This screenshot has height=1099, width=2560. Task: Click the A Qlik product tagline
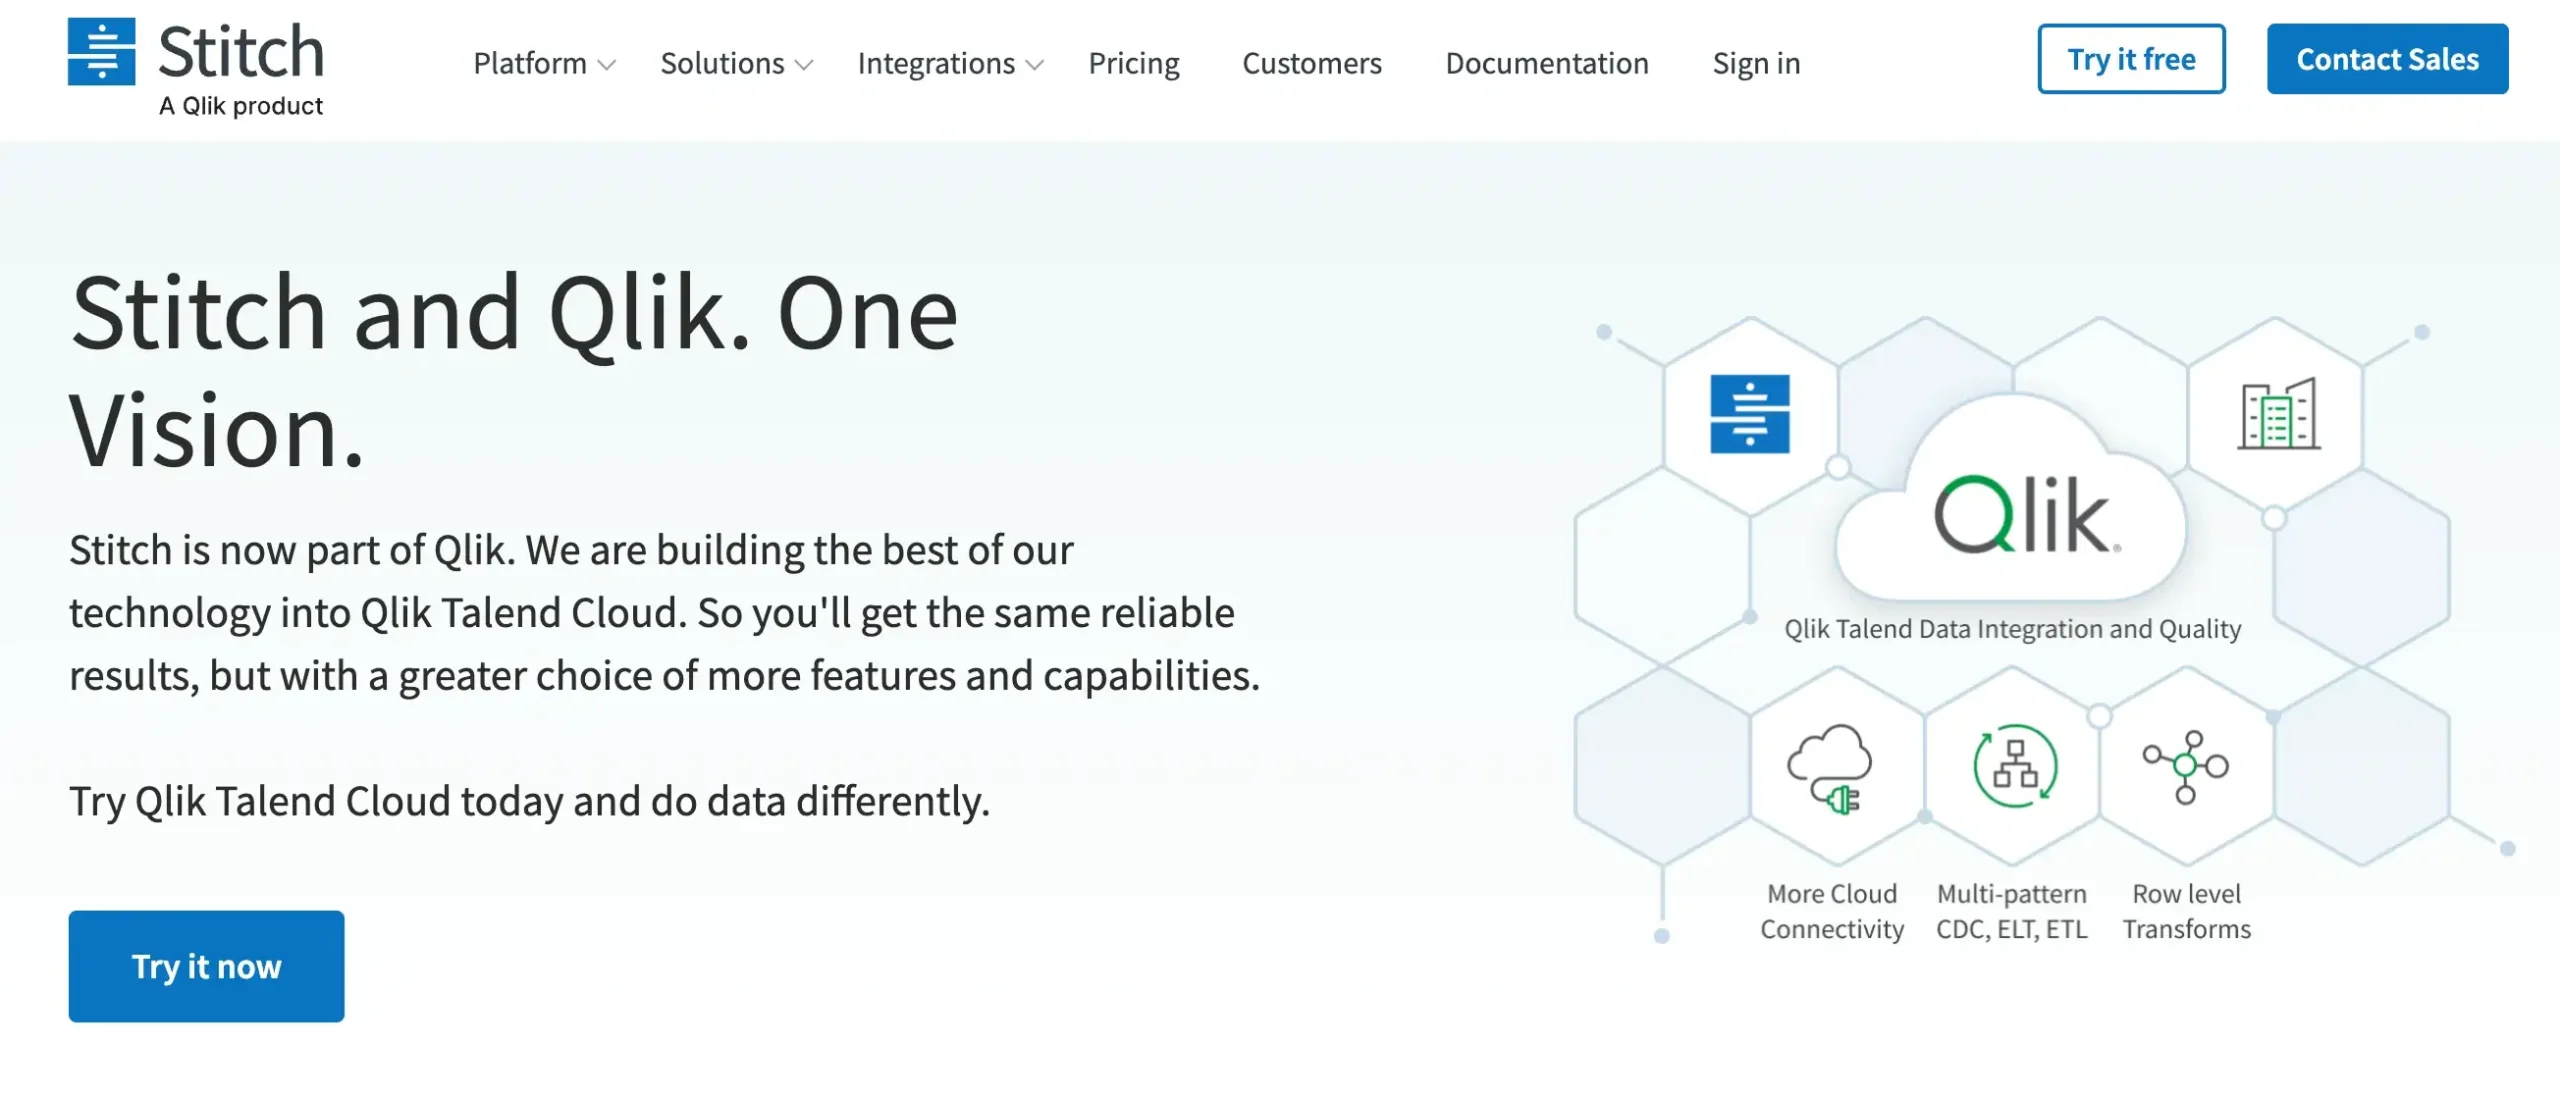pyautogui.click(x=241, y=106)
